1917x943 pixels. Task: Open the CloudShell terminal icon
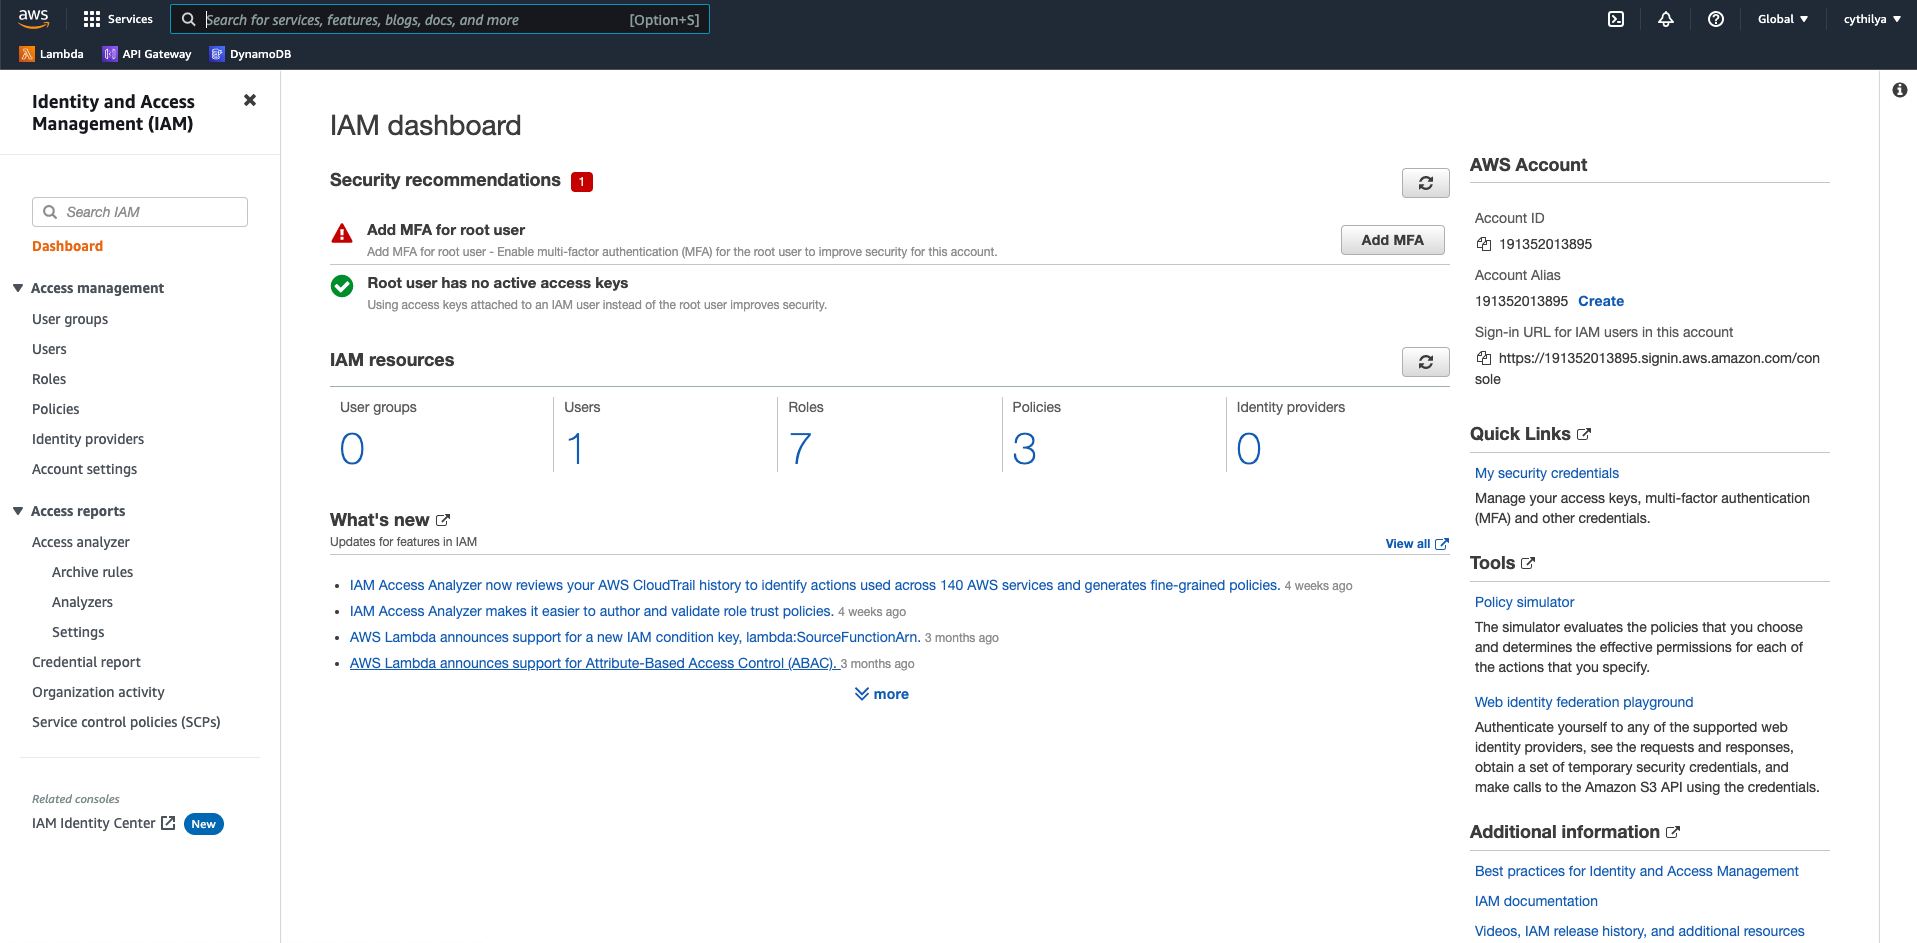[1616, 19]
